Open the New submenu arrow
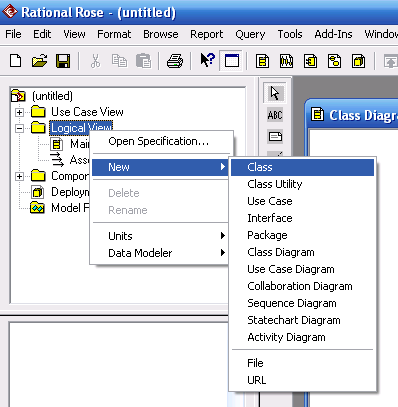This screenshot has width=398, height=407. pos(223,167)
